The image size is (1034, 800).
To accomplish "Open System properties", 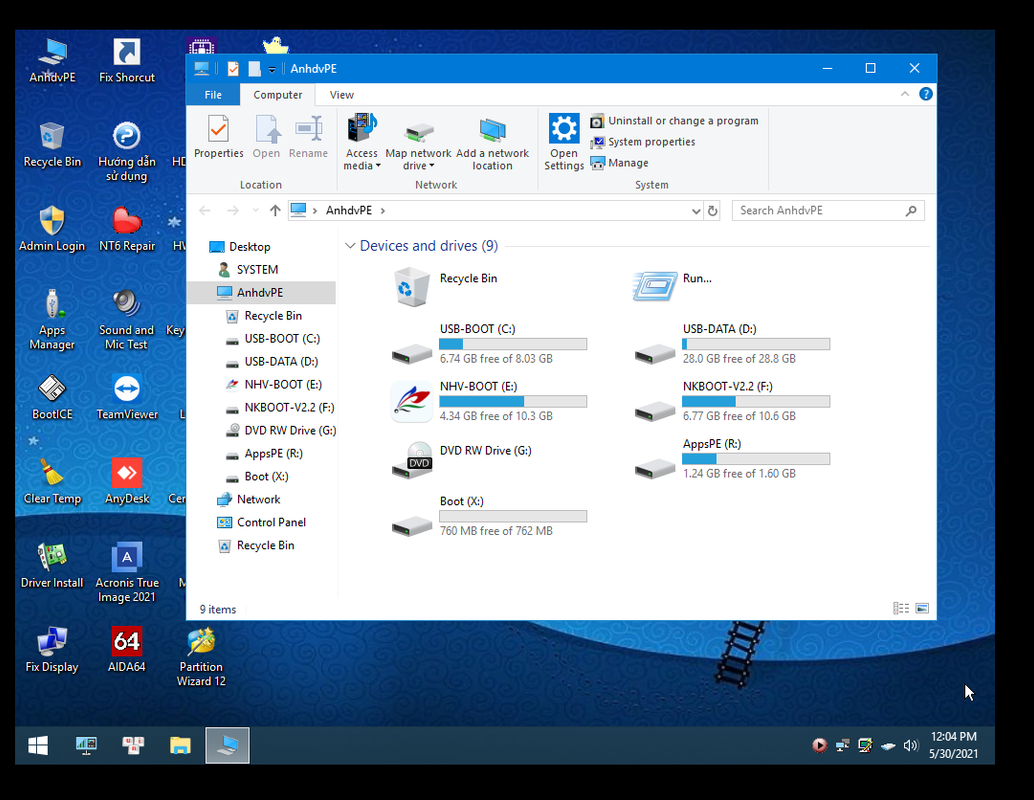I will click(x=642, y=142).
